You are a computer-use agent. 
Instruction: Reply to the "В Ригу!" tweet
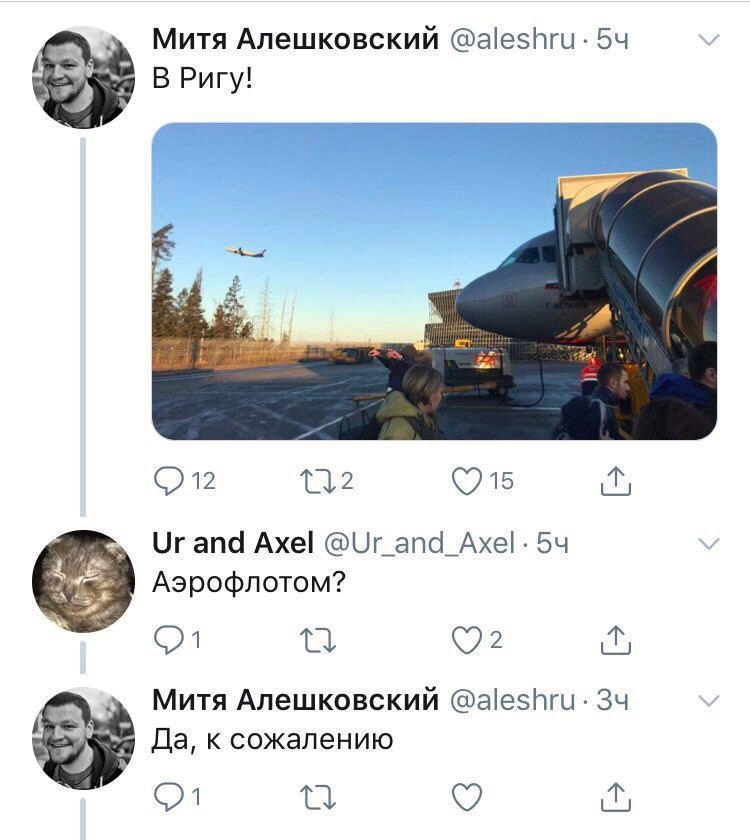(169, 481)
